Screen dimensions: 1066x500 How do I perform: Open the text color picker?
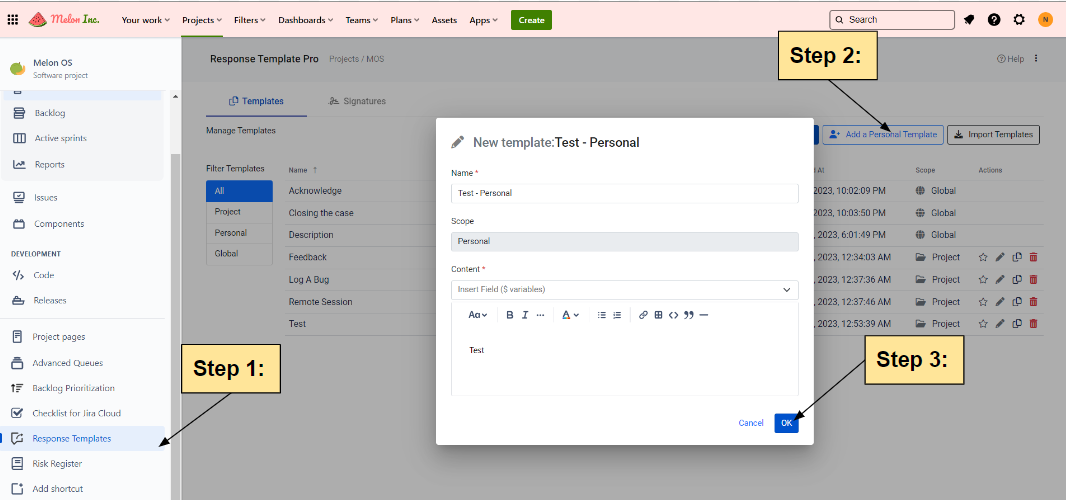tap(570, 315)
